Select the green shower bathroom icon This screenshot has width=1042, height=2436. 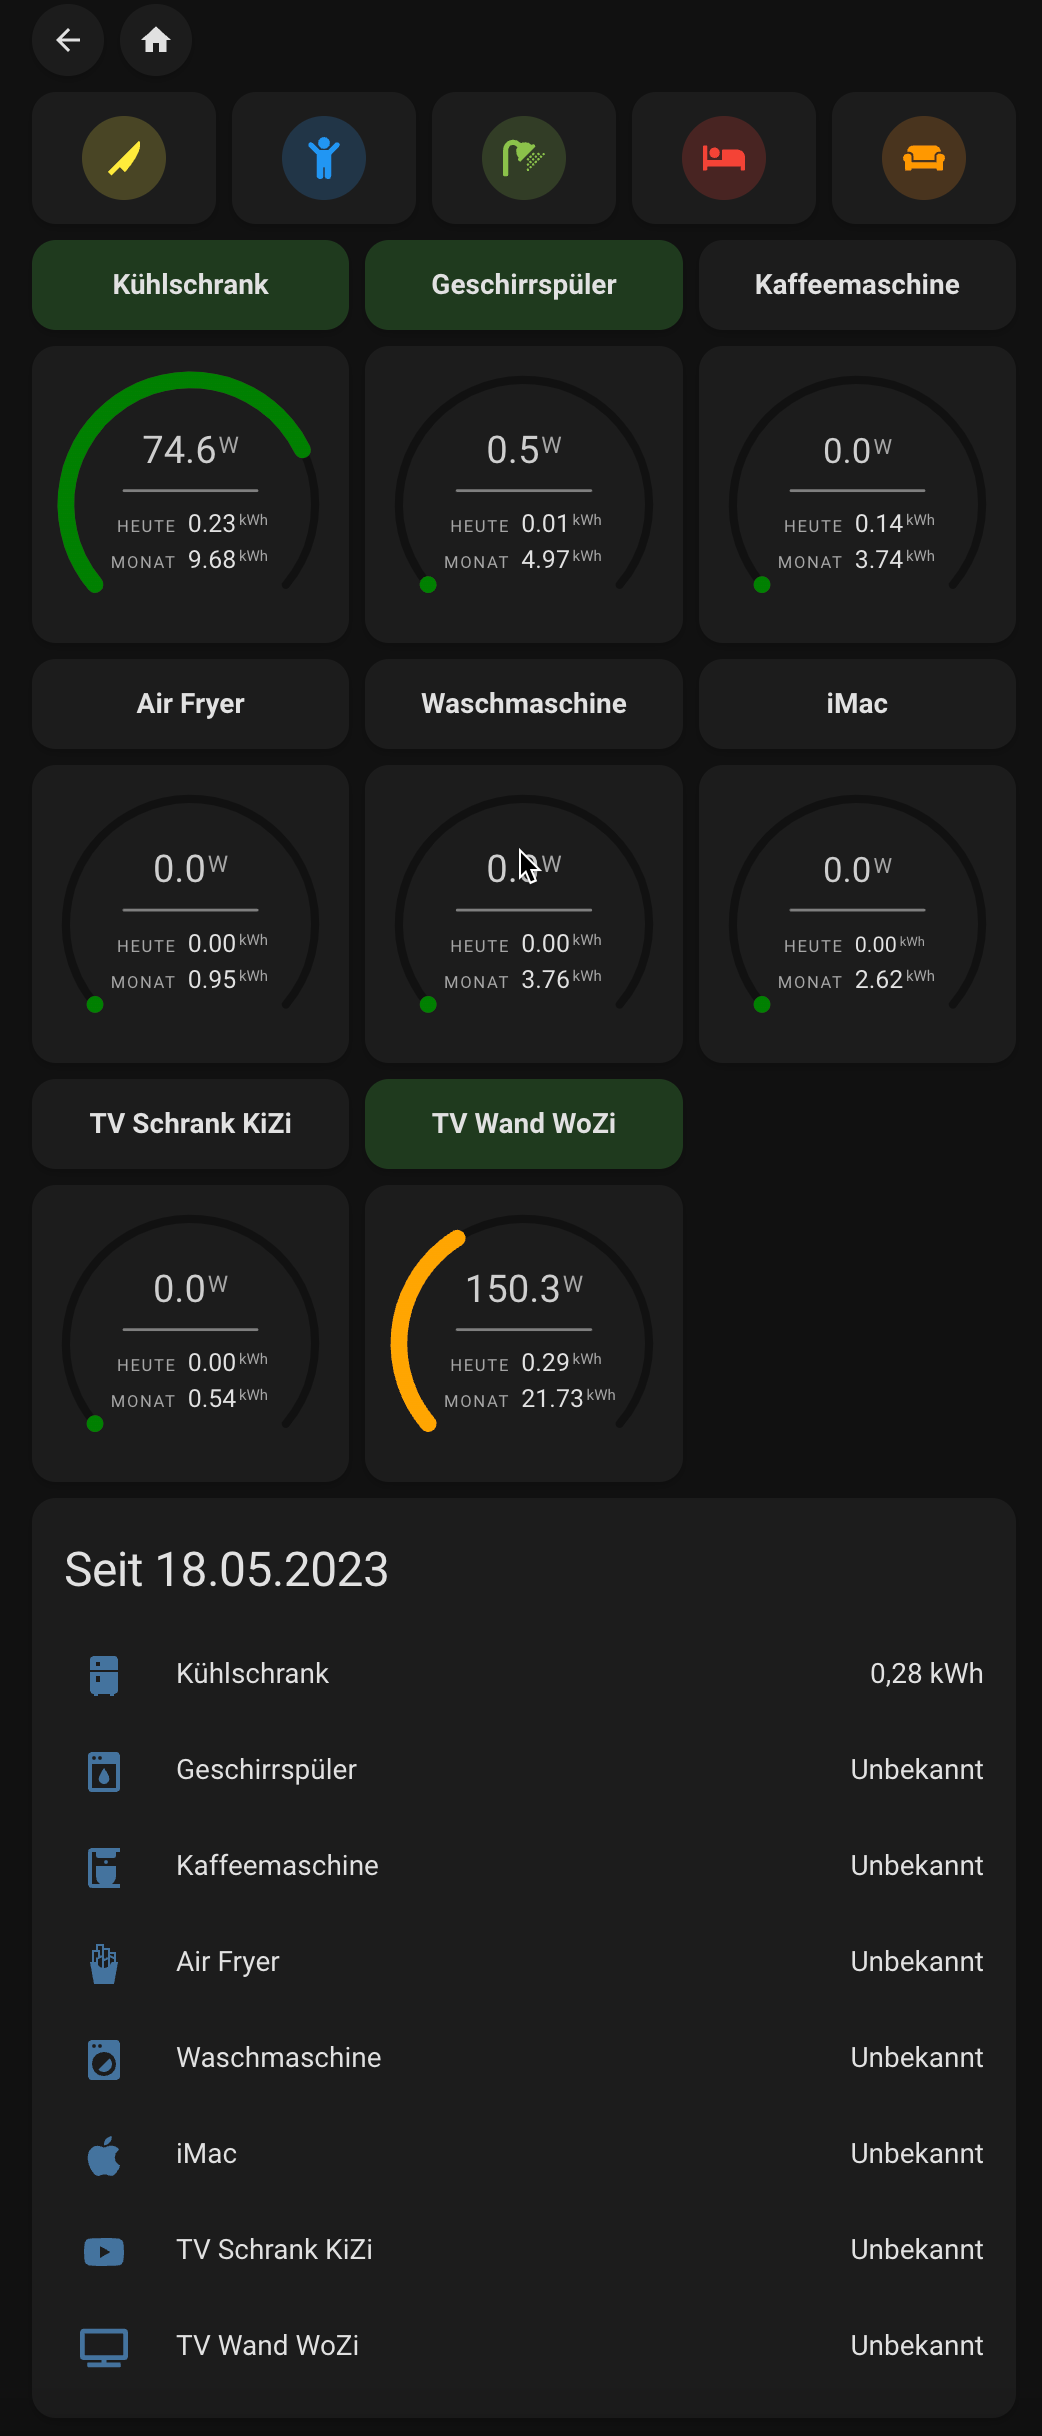524,158
